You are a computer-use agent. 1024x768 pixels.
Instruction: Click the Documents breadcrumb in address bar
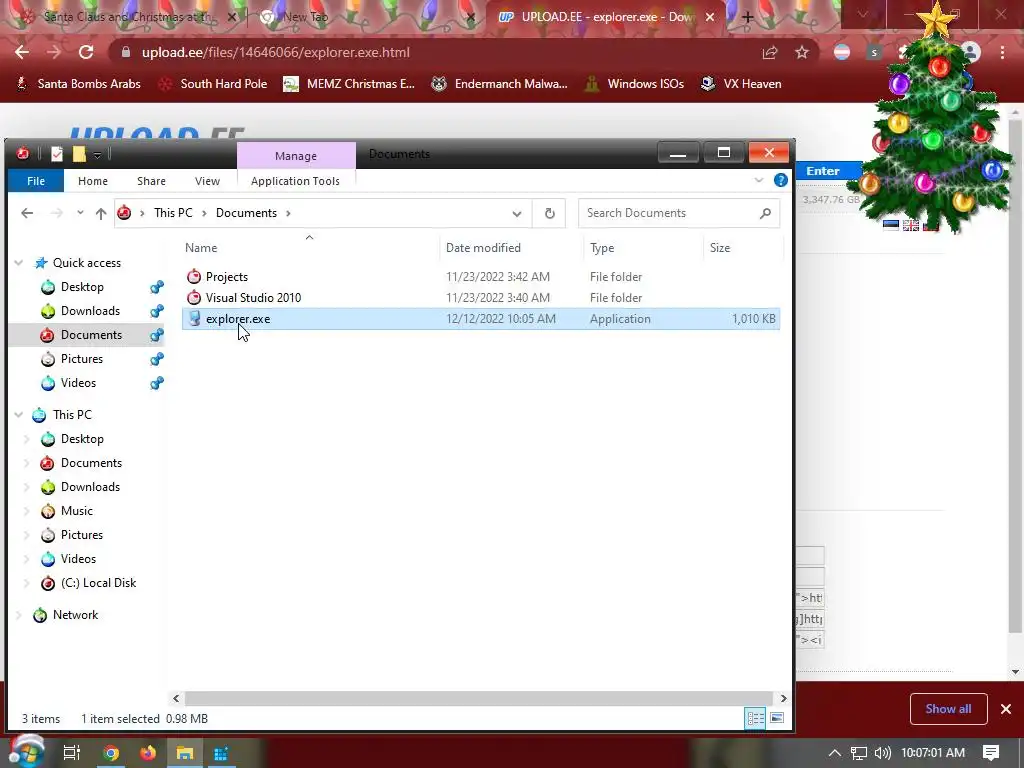coord(246,213)
